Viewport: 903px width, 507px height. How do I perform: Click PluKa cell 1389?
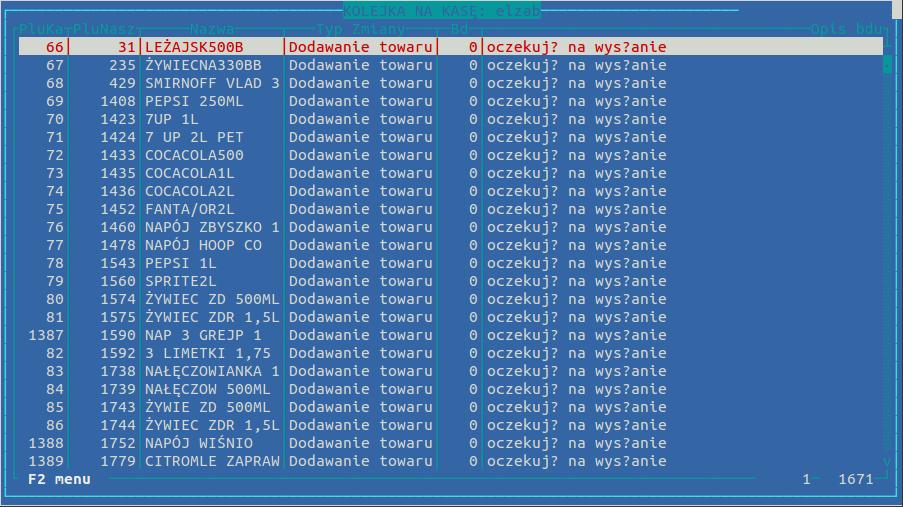click(46, 461)
